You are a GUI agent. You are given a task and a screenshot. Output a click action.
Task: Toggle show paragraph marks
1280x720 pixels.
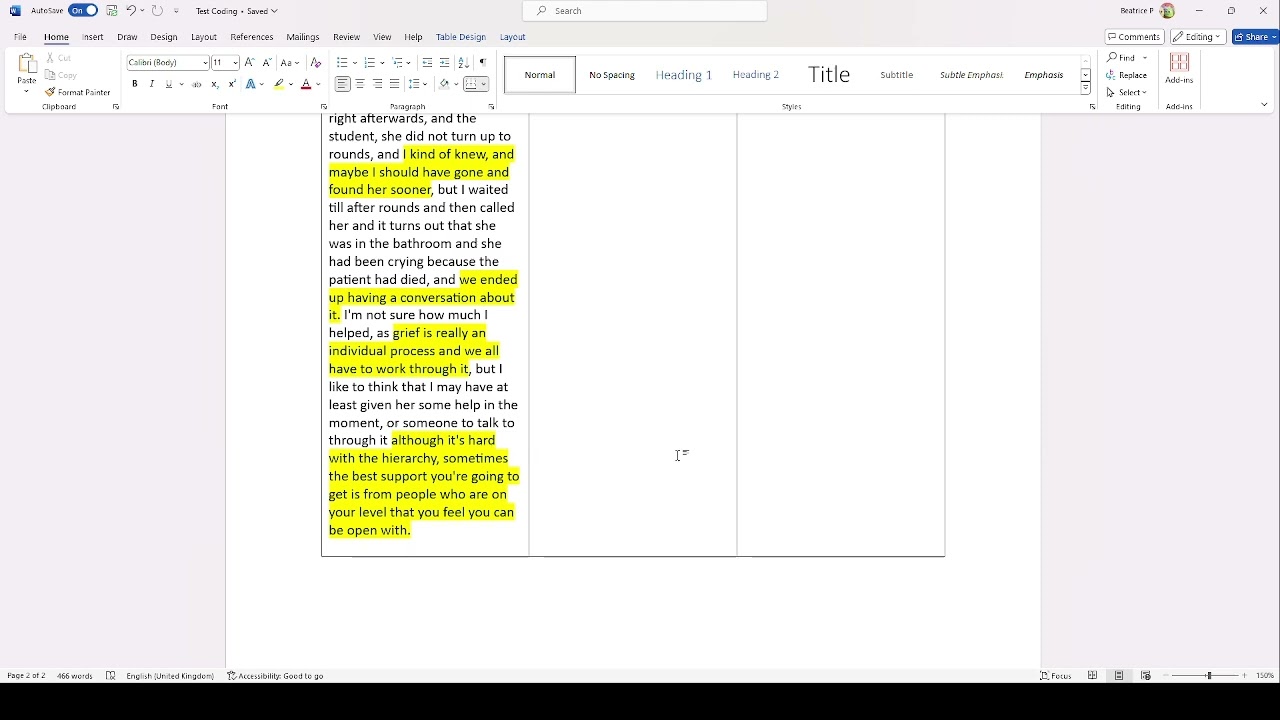pyautogui.click(x=482, y=63)
